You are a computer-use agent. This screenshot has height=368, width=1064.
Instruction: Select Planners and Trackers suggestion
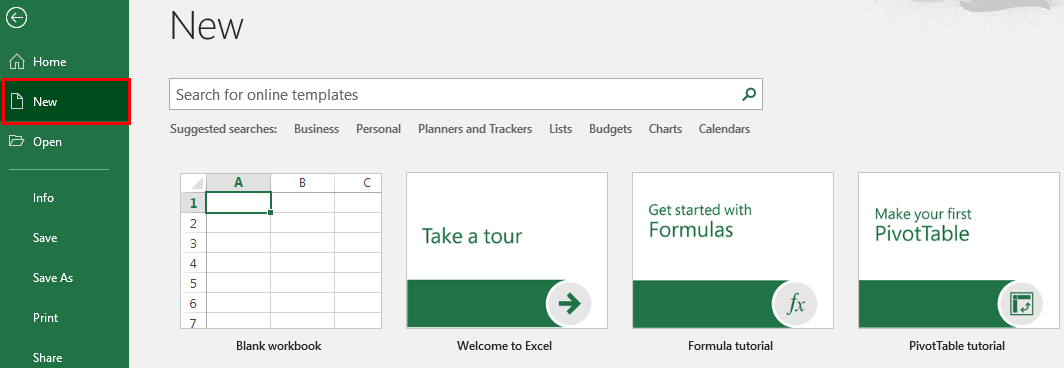[x=475, y=128]
